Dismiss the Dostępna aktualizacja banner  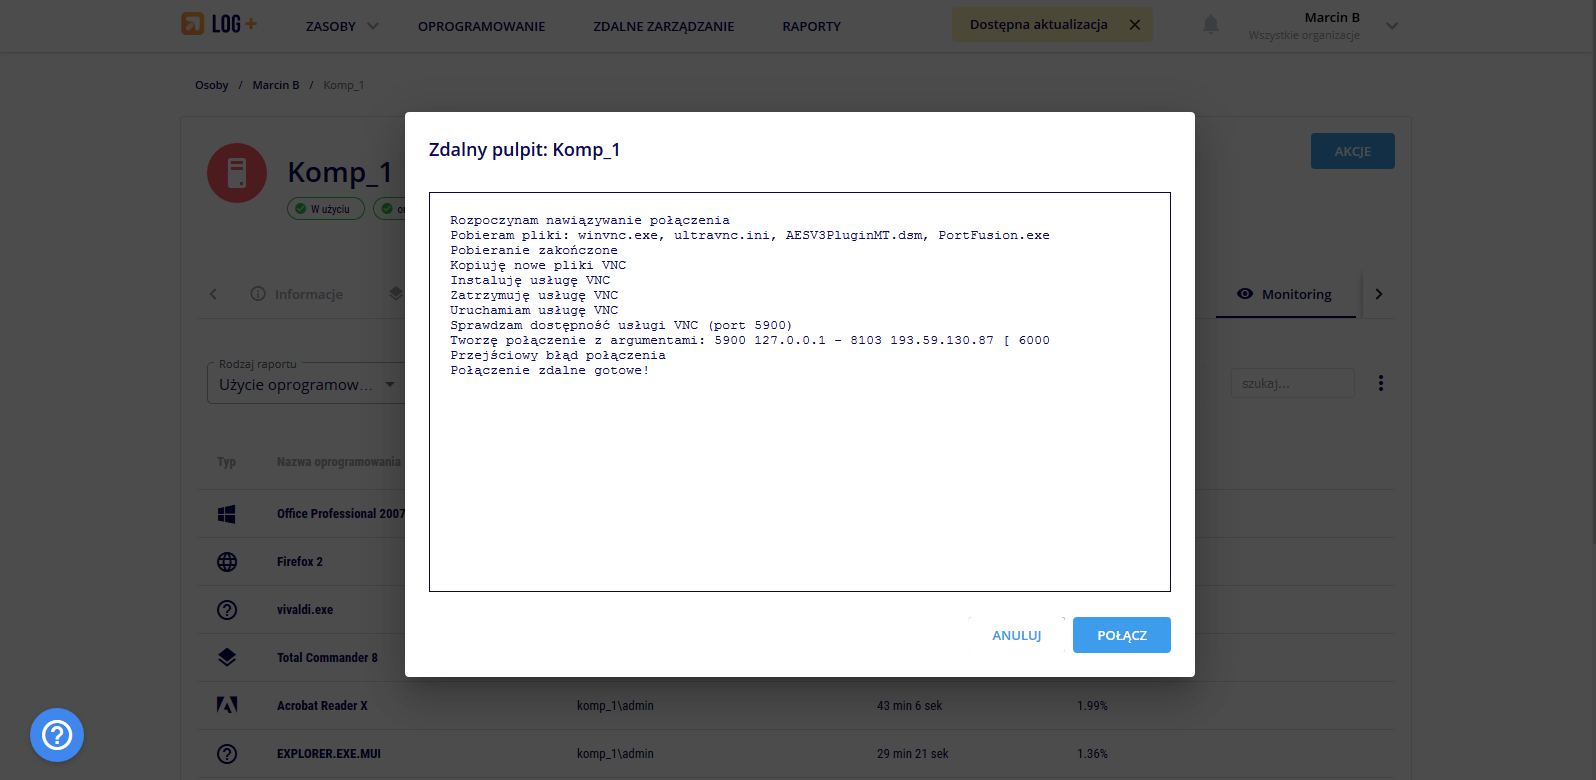click(x=1134, y=25)
